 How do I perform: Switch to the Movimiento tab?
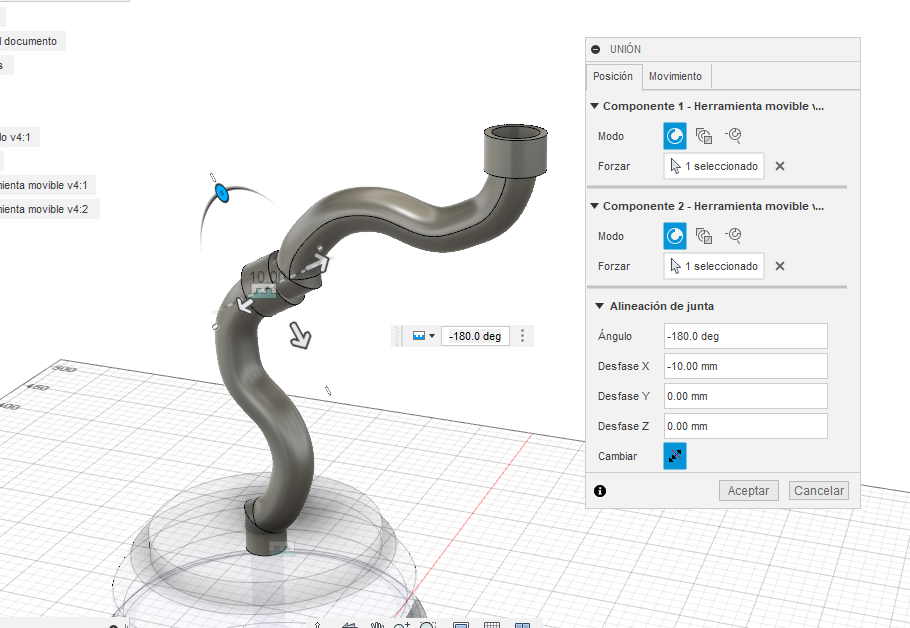click(x=675, y=76)
